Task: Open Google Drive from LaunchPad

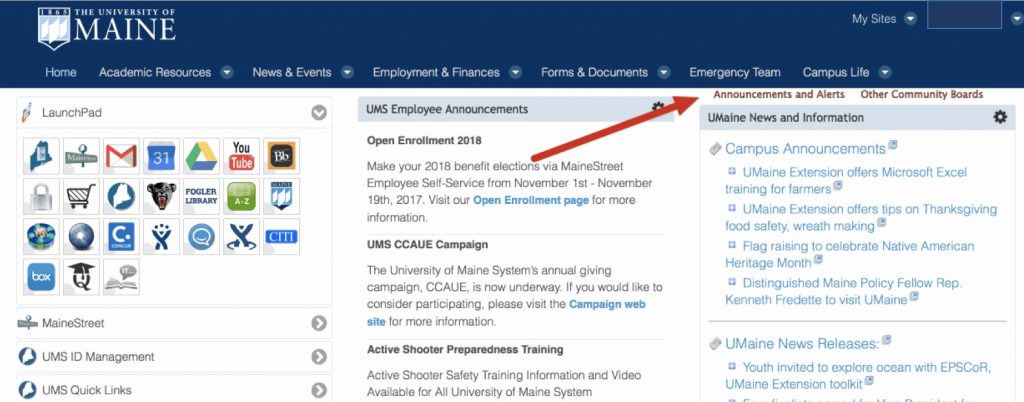Action: (x=201, y=156)
